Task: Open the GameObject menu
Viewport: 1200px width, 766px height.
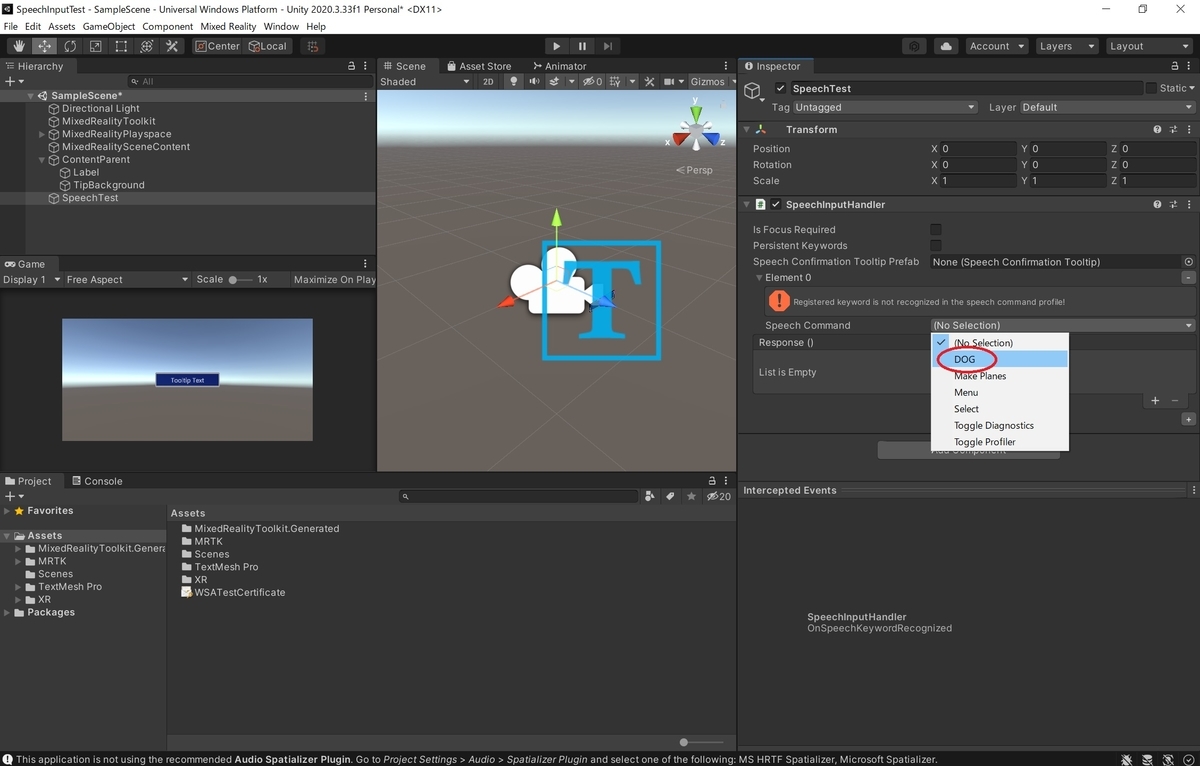Action: click(x=108, y=26)
